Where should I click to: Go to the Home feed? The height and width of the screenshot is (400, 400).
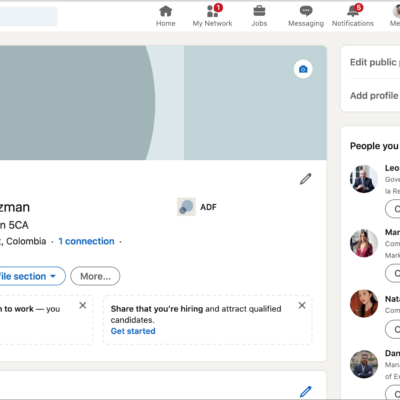pos(166,16)
